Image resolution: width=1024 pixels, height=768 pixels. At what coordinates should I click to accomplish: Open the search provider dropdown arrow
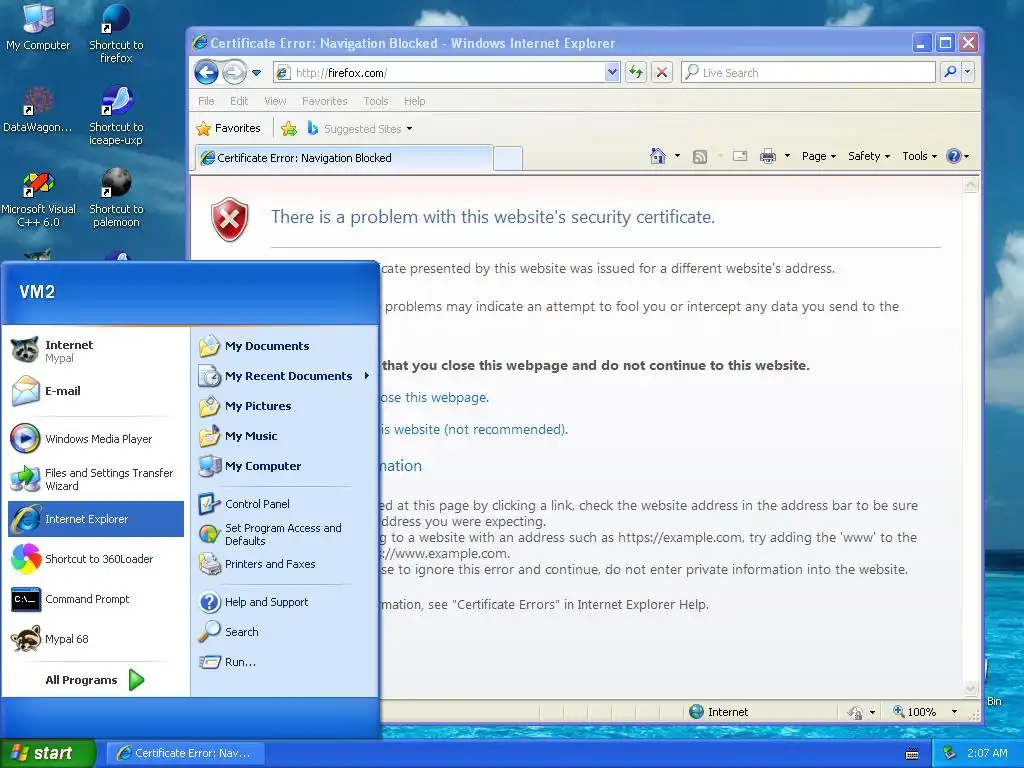(x=968, y=72)
